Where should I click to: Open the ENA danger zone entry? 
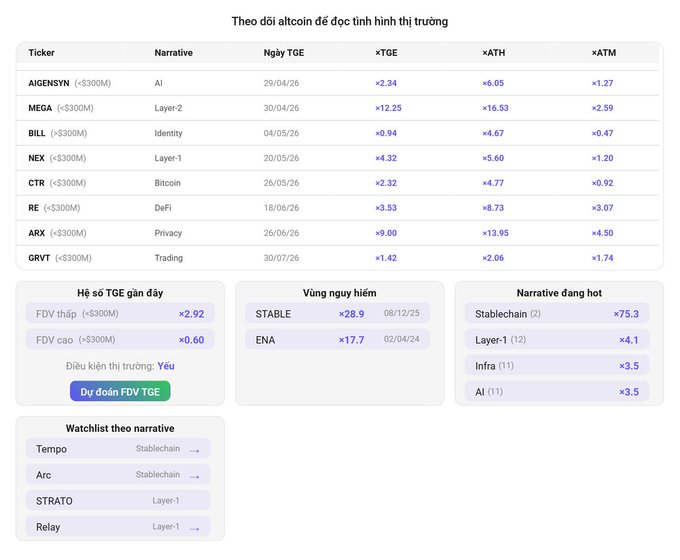[x=337, y=339]
